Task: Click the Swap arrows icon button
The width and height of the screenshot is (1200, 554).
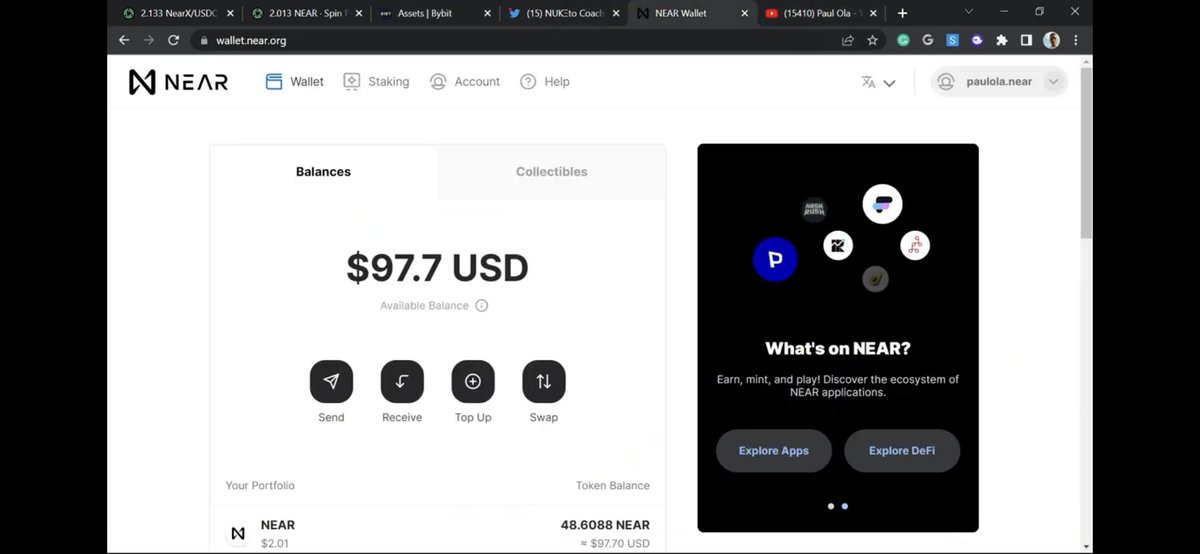Action: 544,381
